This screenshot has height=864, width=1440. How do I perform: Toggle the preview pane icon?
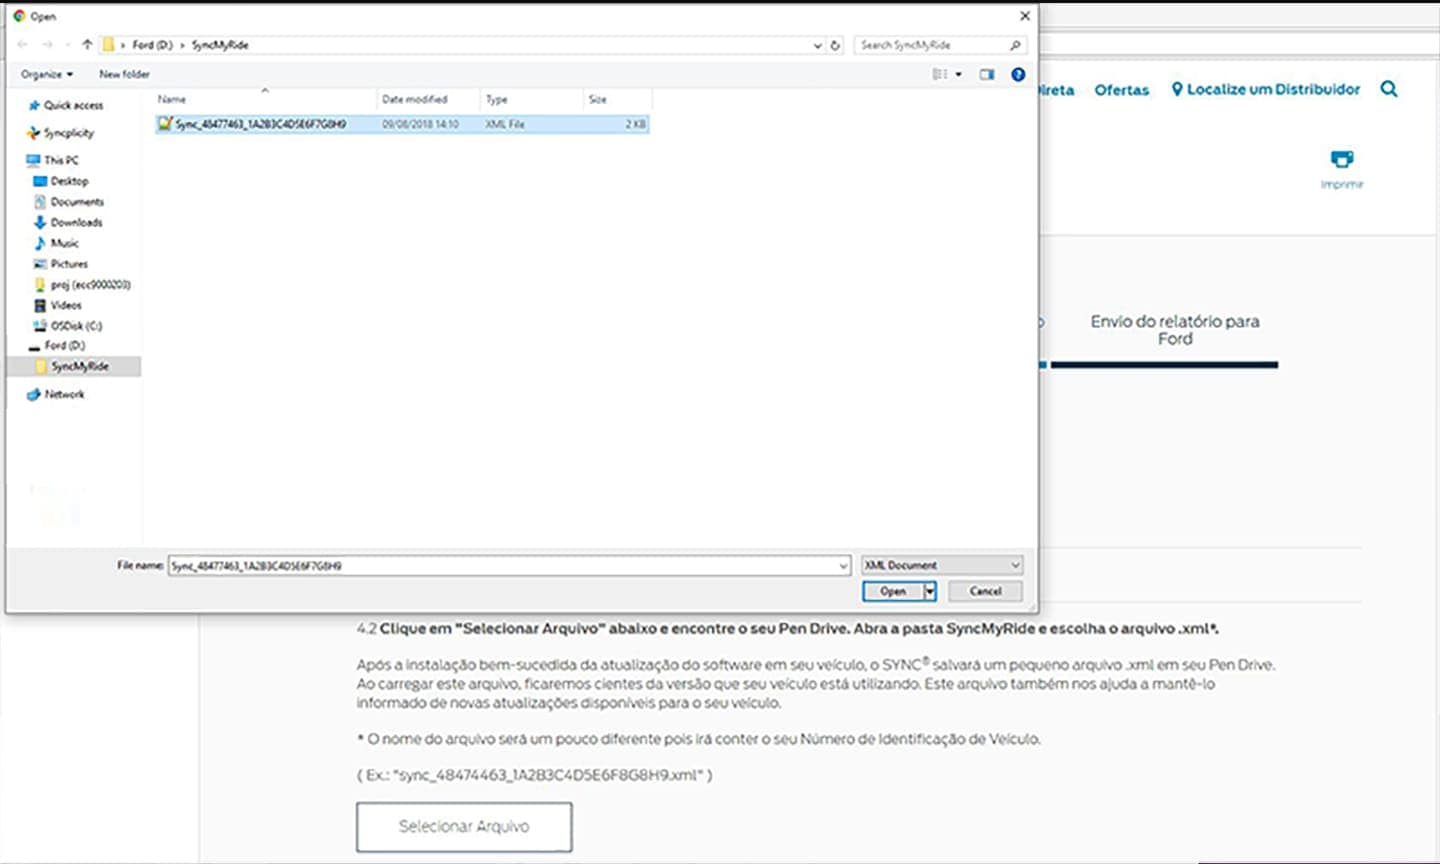987,74
